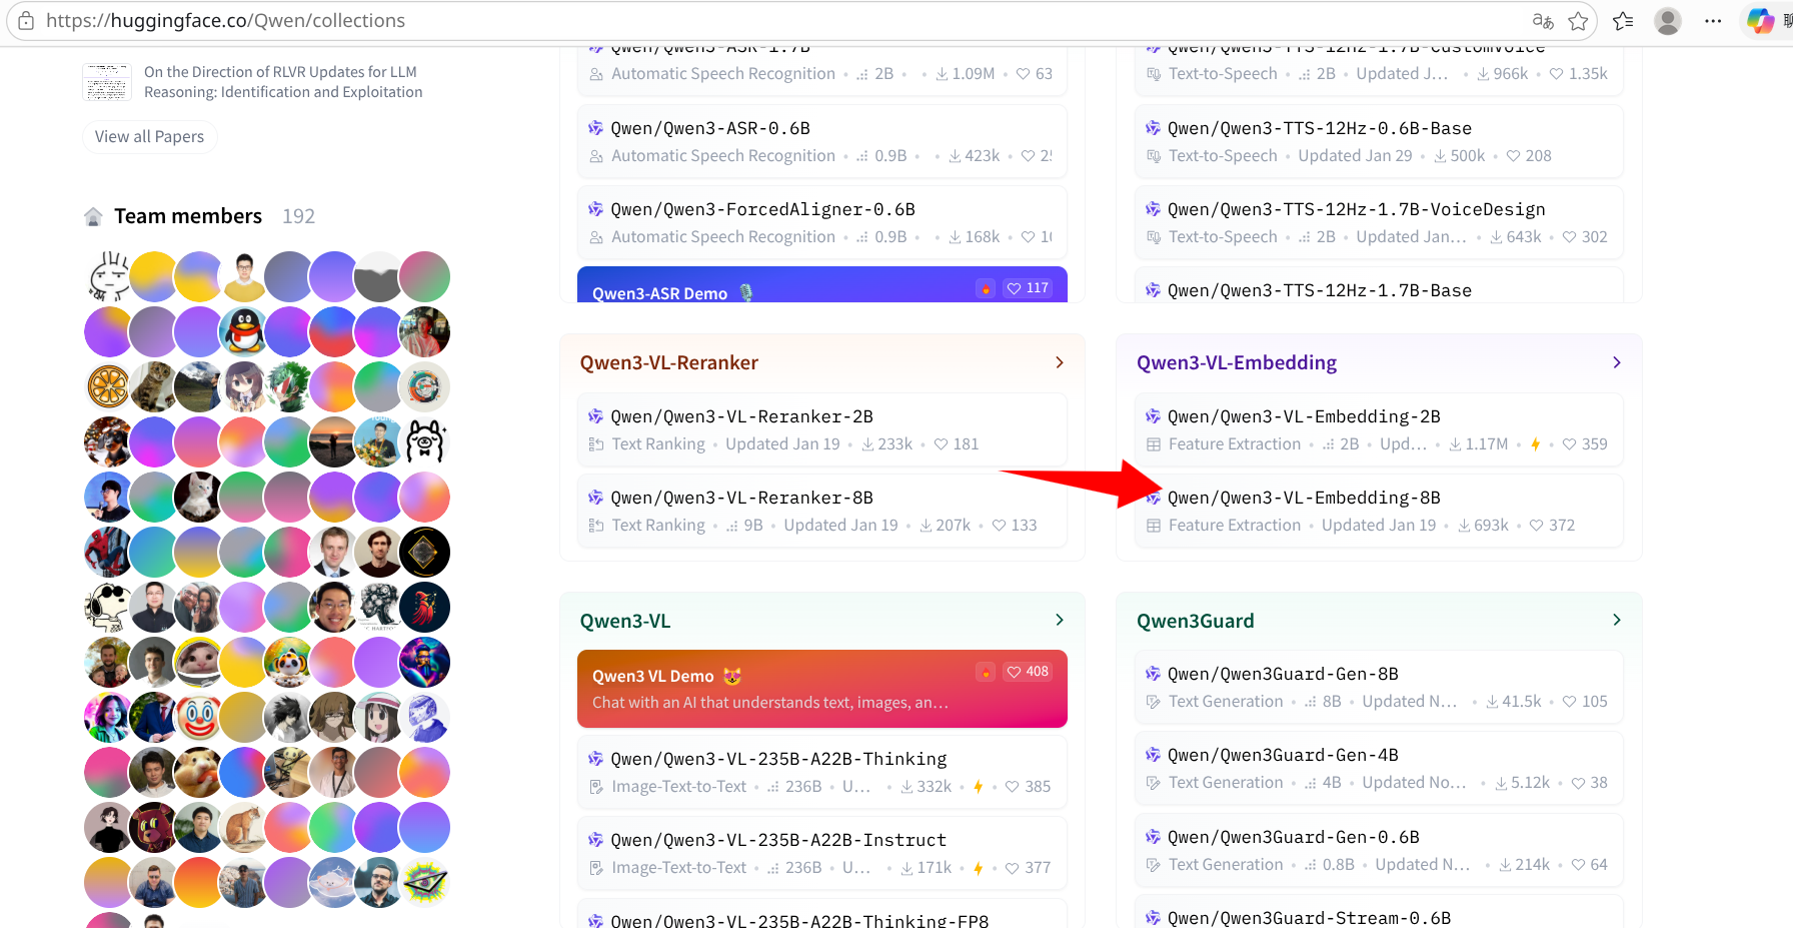Open the browser settings and more menu
This screenshot has width=1793, height=928.
point(1713,21)
